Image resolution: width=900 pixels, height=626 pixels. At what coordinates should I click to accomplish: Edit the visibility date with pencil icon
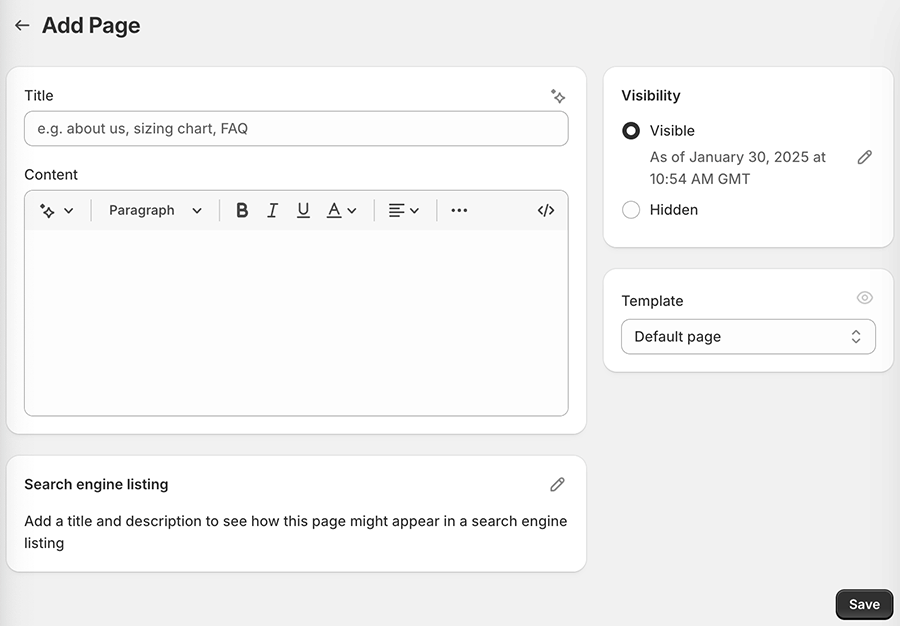(x=864, y=157)
